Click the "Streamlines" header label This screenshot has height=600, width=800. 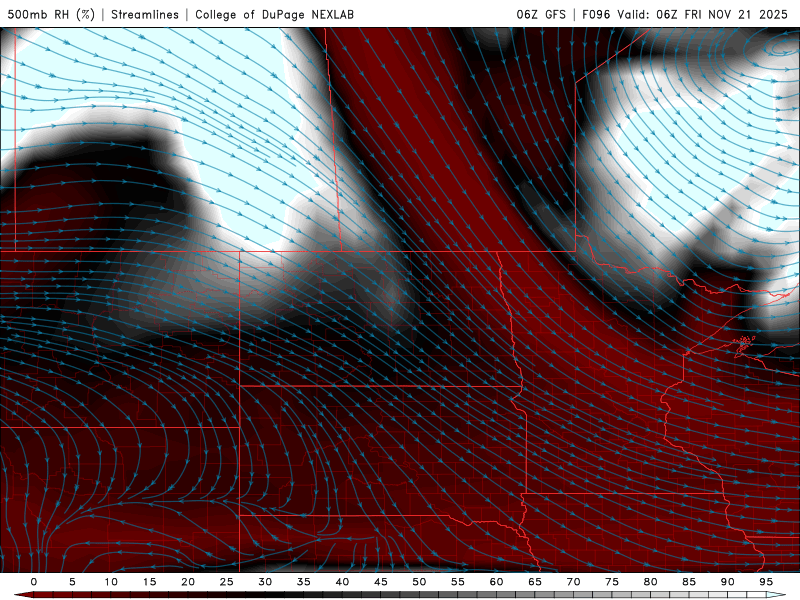(145, 14)
